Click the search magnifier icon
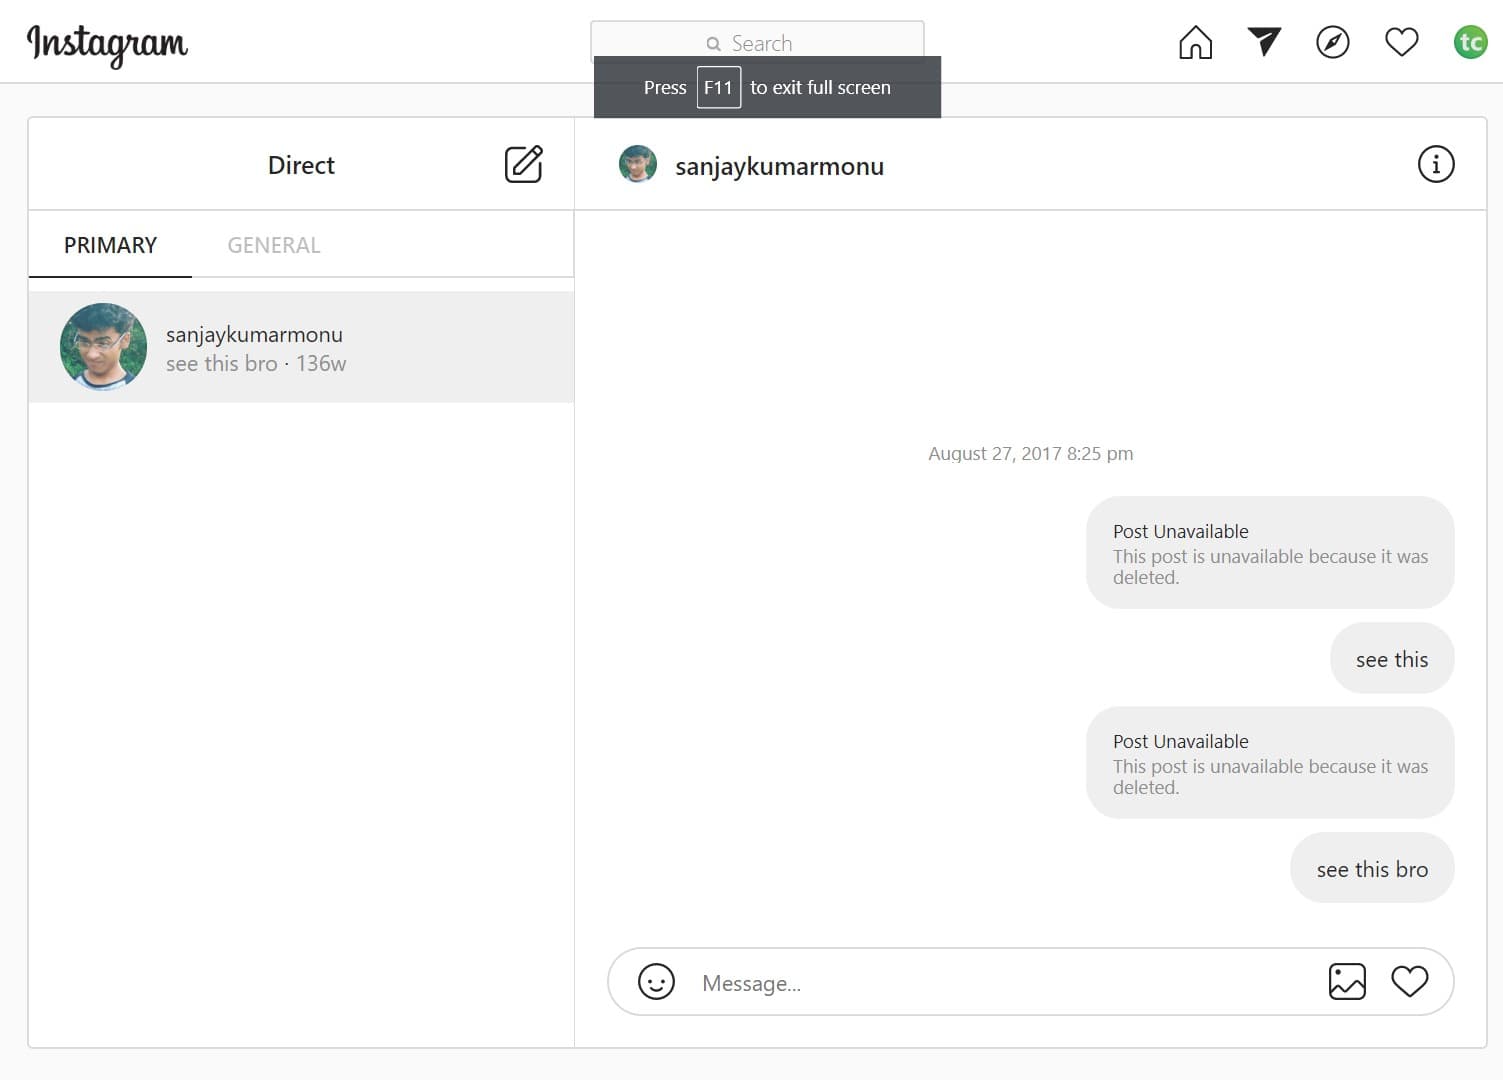The height and width of the screenshot is (1080, 1503). [713, 44]
